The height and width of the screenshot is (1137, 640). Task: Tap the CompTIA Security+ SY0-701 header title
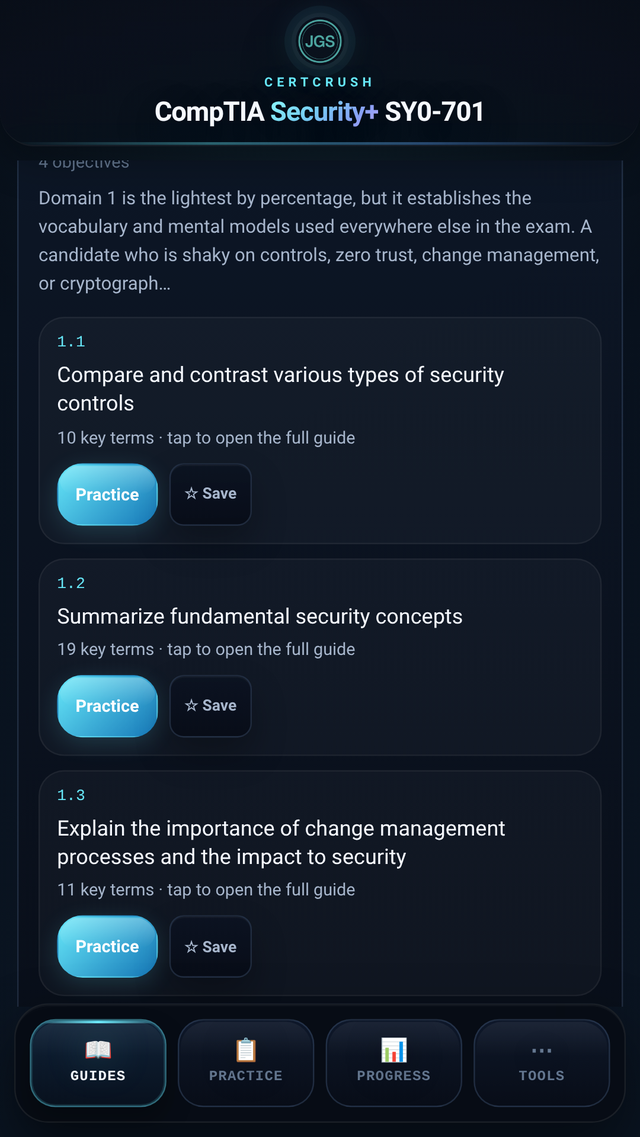pyautogui.click(x=320, y=112)
